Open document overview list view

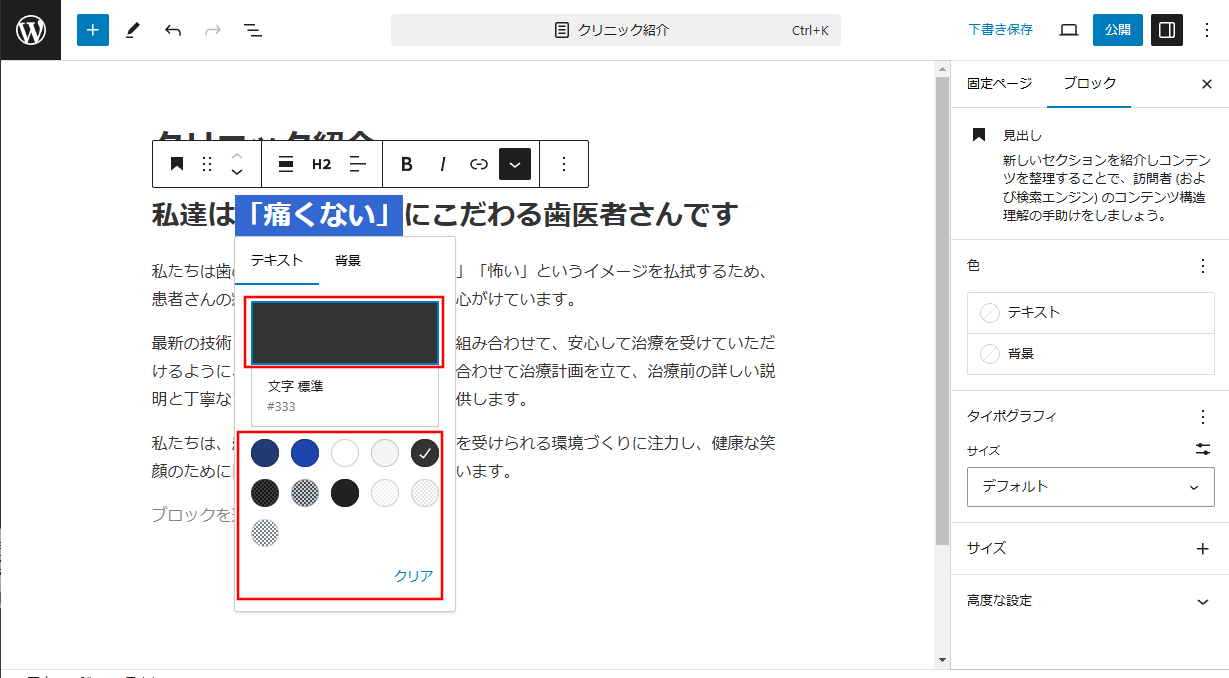point(253,30)
